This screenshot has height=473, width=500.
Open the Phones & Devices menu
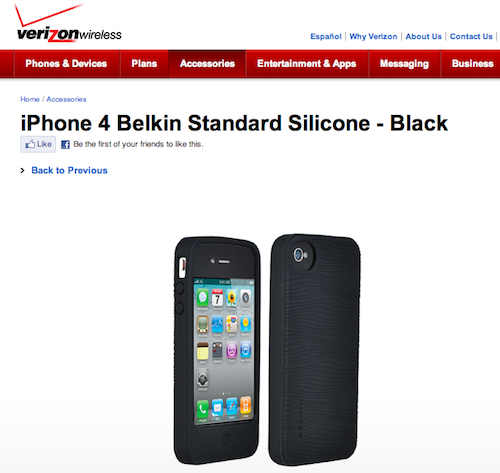coord(66,64)
